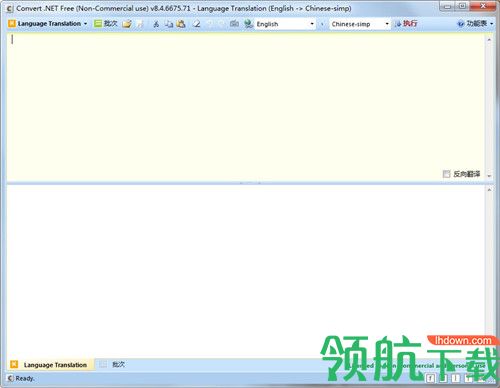Click the upper pane scroll down arrow
Viewport: 500px width, 388px height.
489,176
